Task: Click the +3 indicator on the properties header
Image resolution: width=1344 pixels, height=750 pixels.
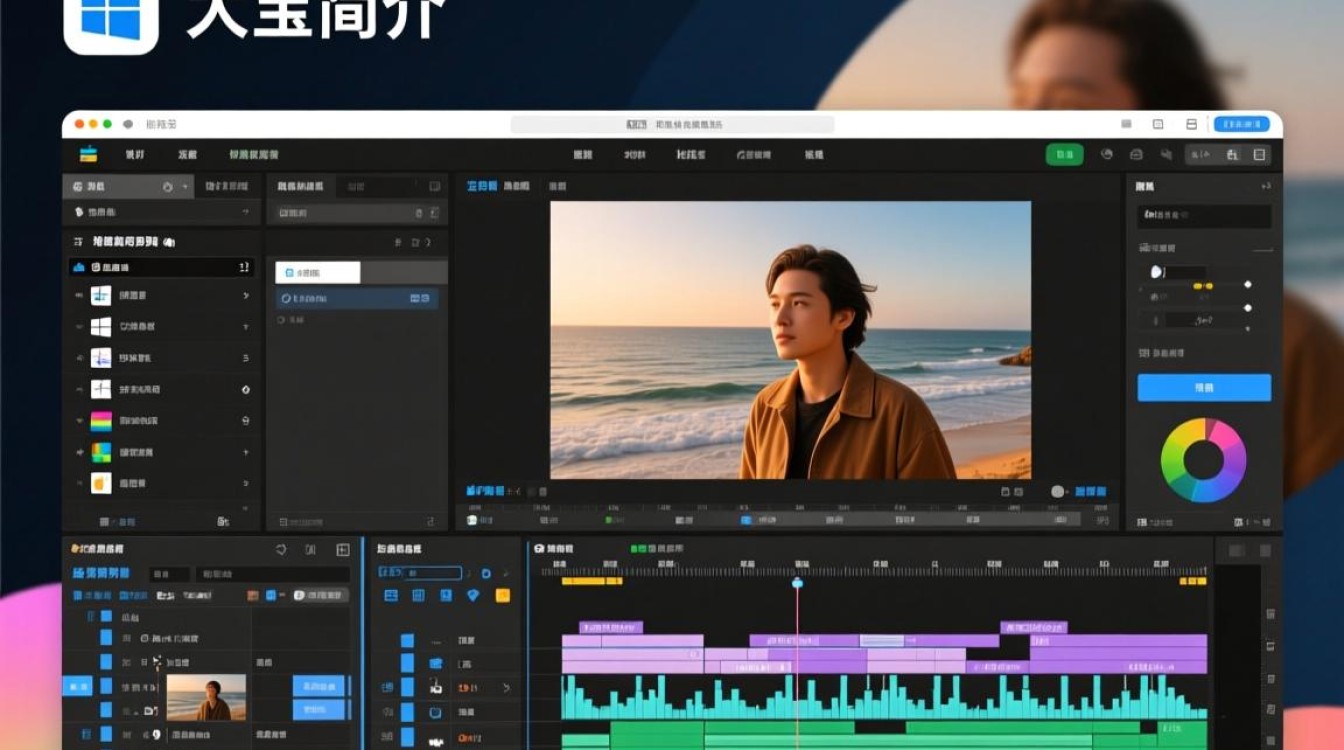Action: 1265,186
